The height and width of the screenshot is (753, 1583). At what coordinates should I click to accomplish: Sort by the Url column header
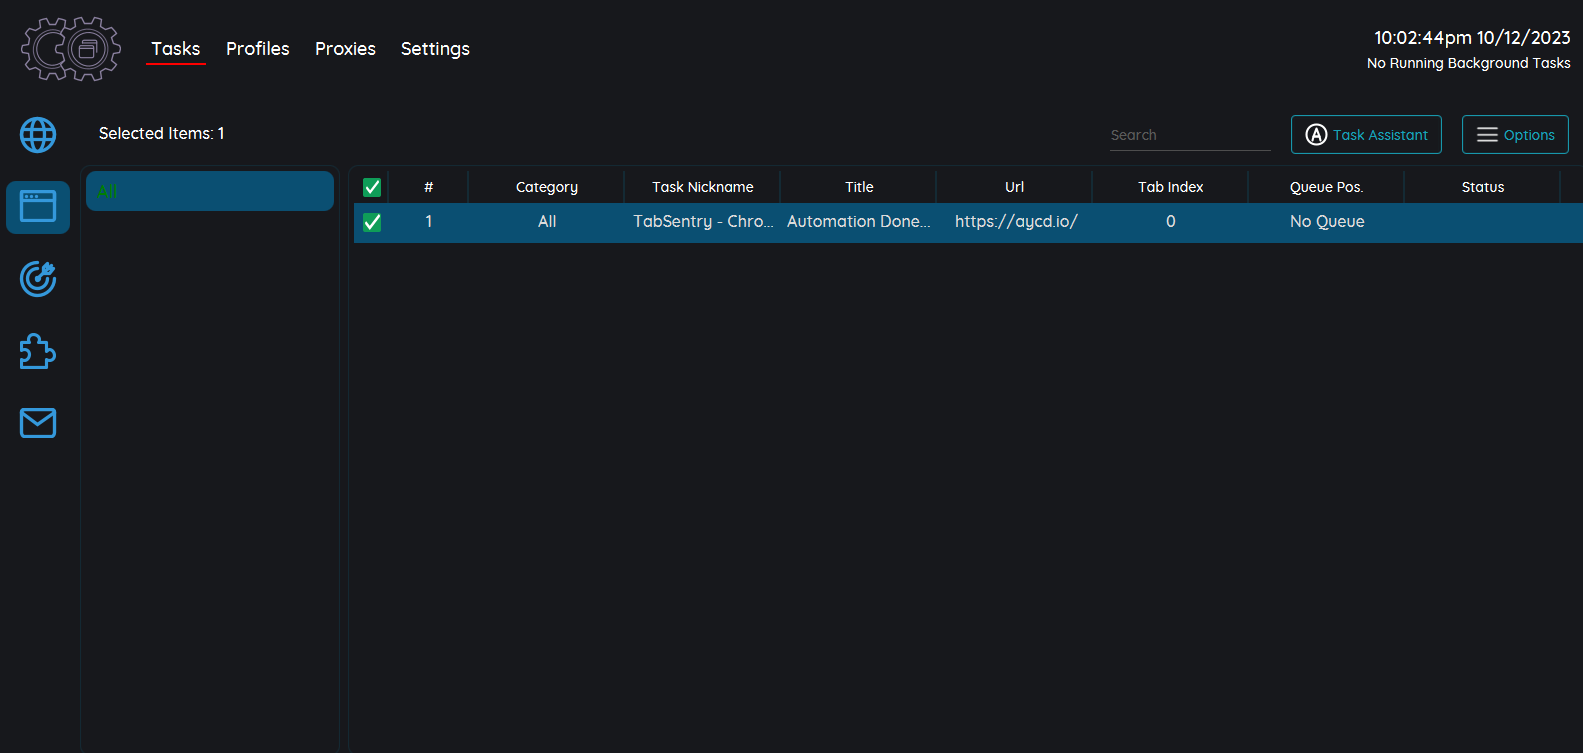(x=1015, y=187)
